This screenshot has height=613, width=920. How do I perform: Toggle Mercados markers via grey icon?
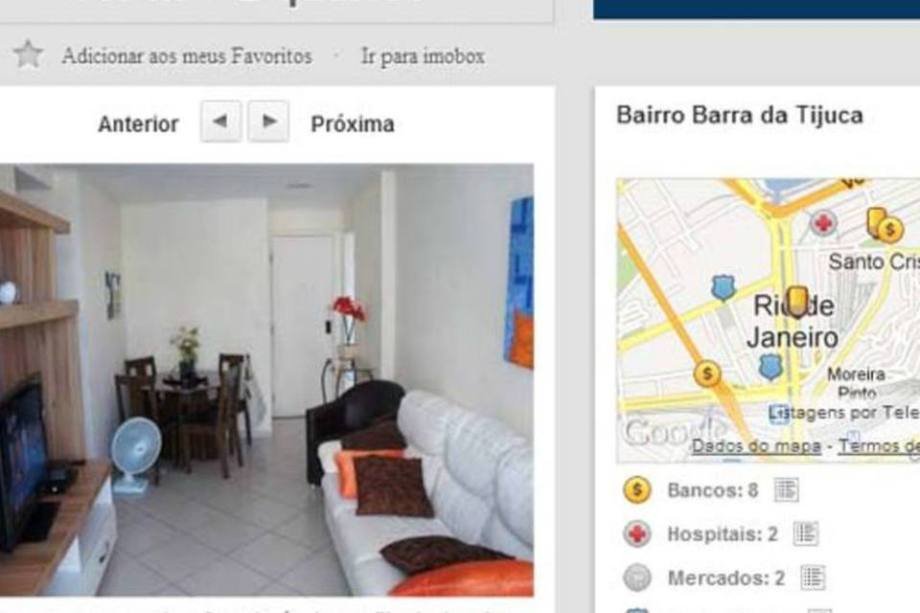637,577
